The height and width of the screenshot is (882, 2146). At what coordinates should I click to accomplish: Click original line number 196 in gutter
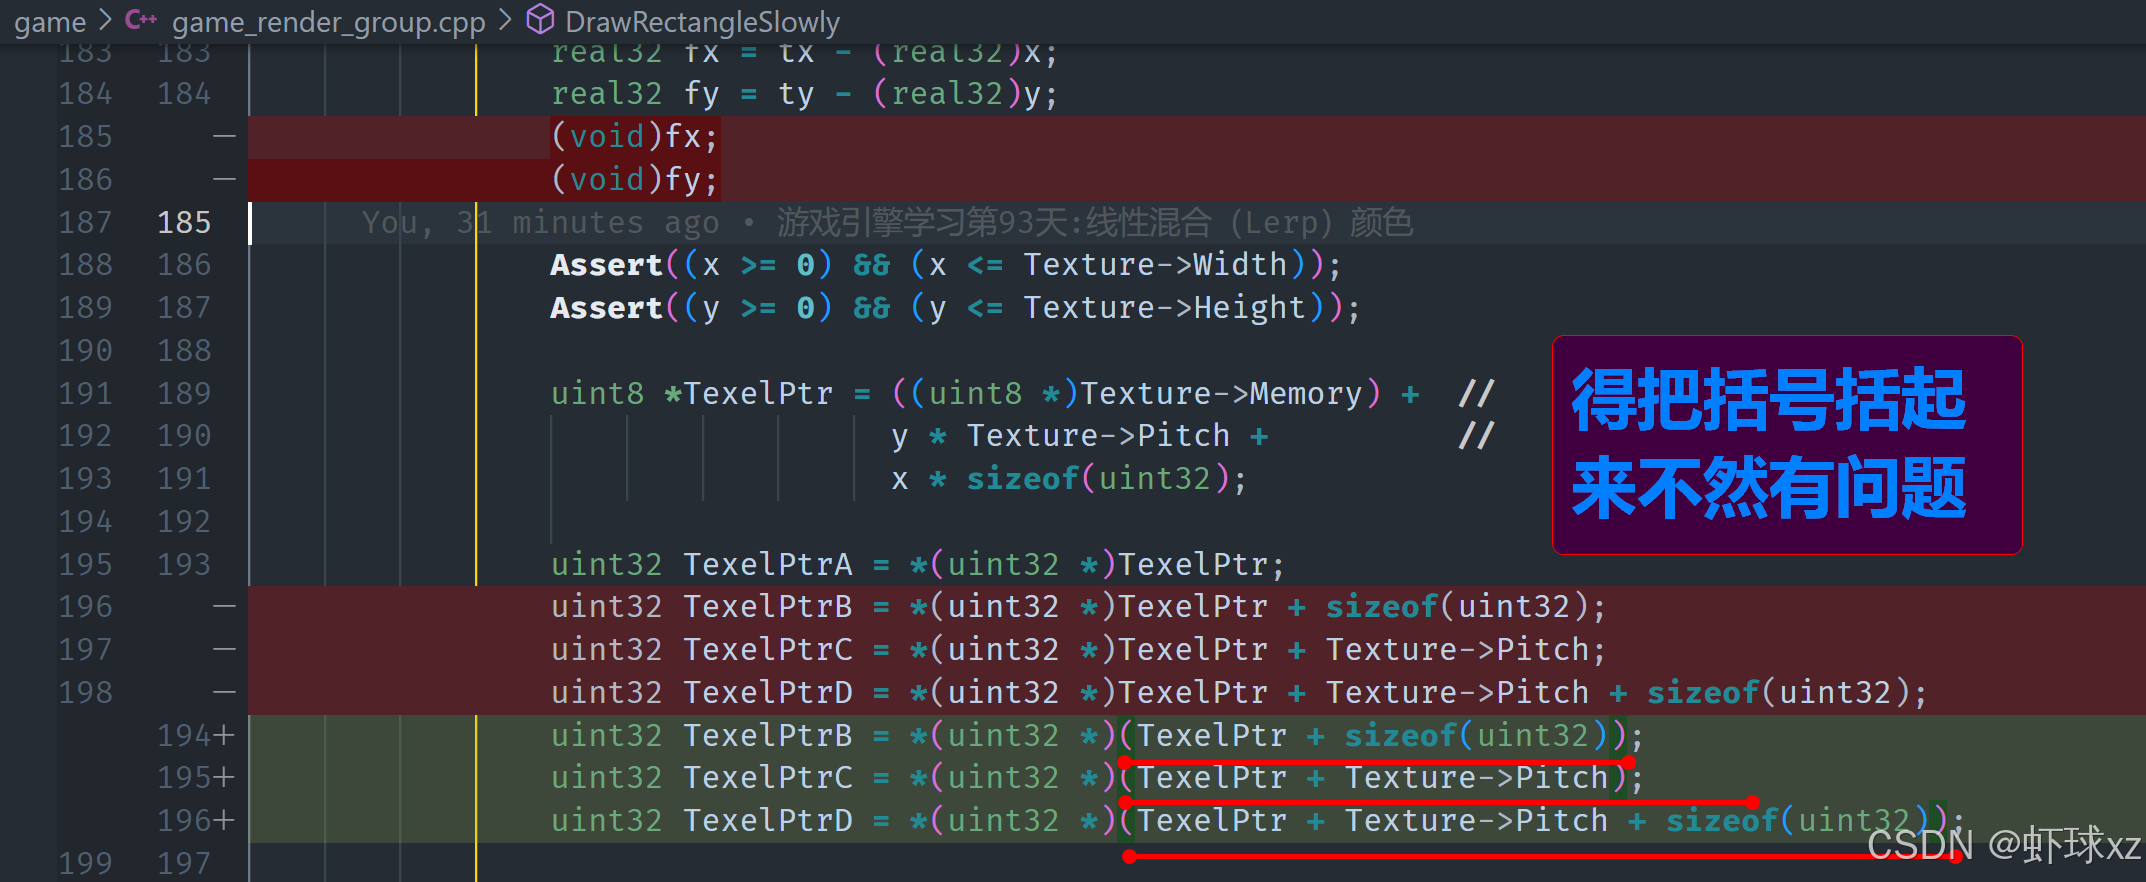point(85,608)
